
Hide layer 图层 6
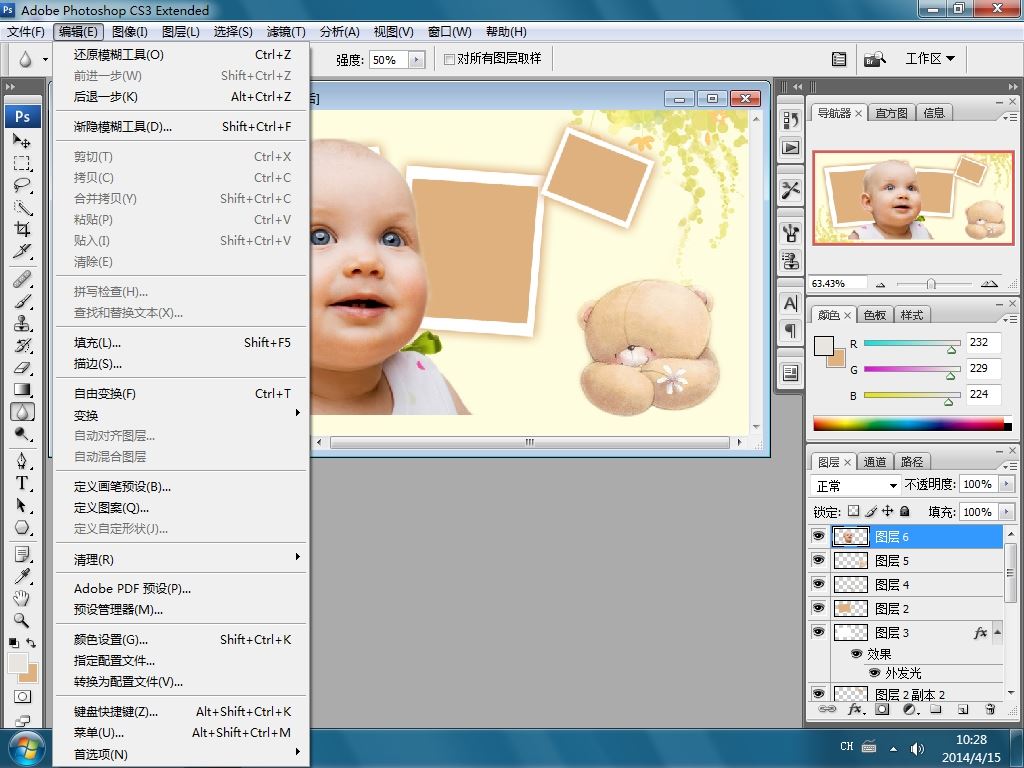pyautogui.click(x=818, y=536)
